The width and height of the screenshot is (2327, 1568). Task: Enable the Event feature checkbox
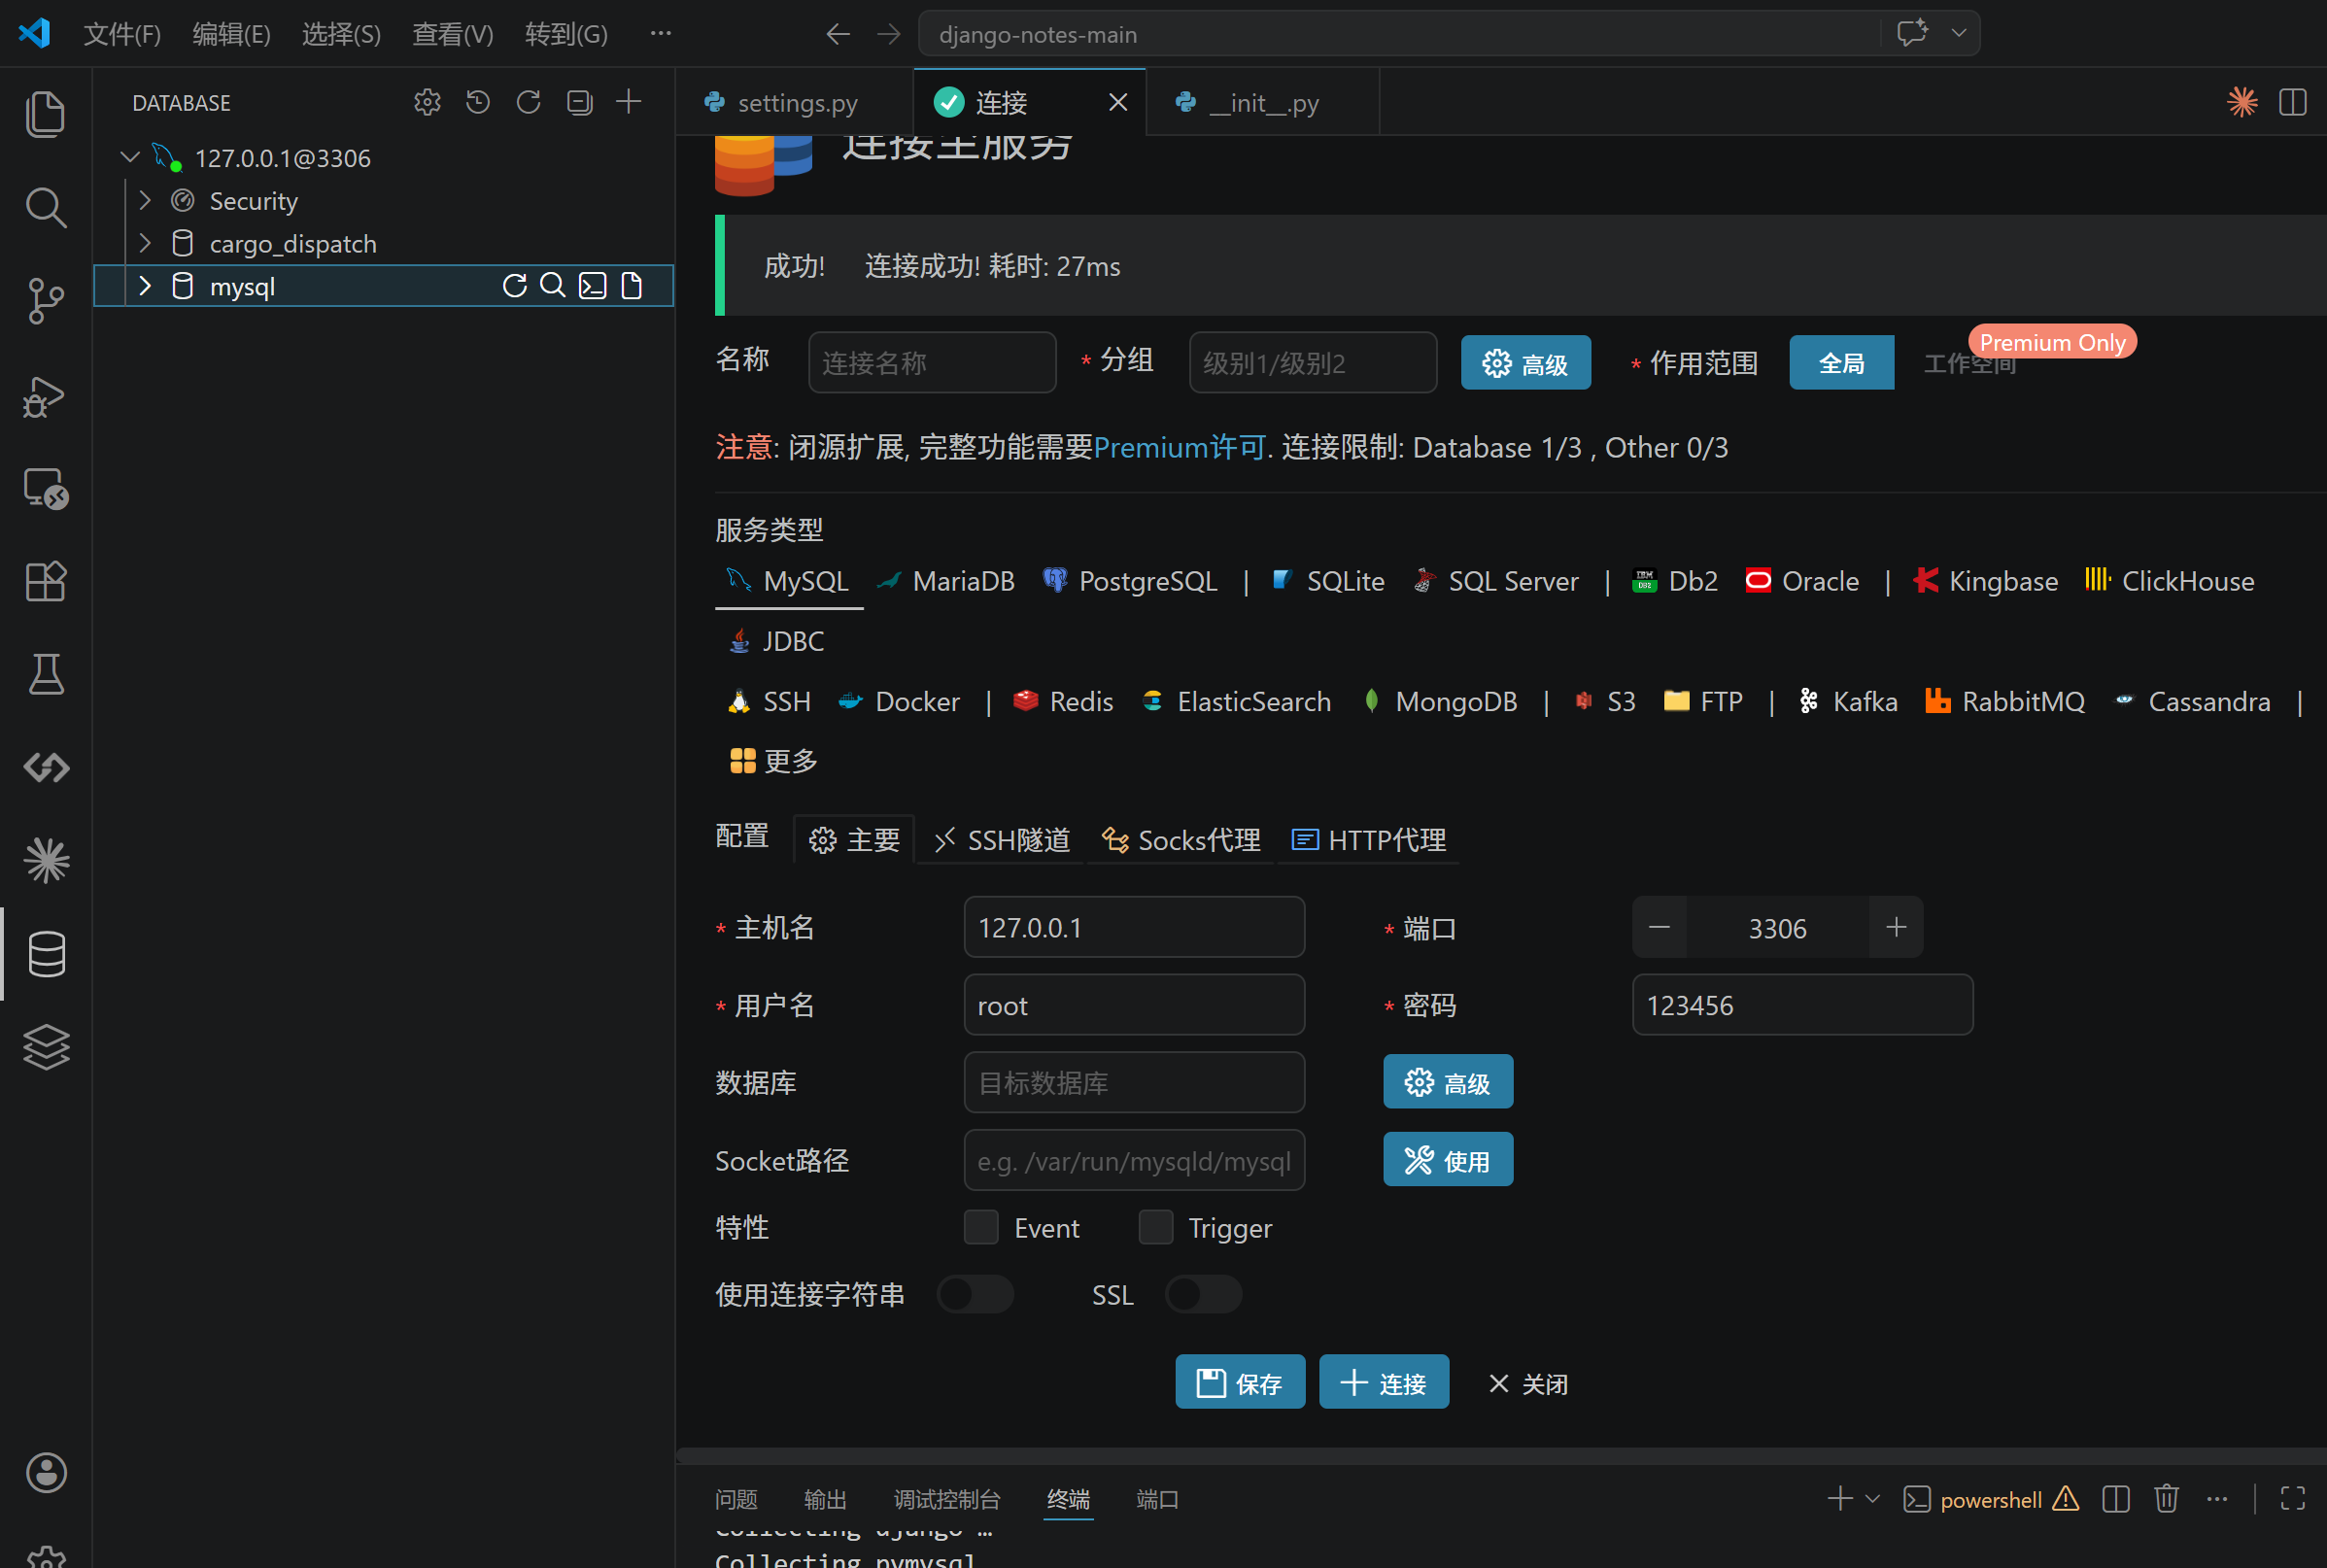tap(981, 1227)
